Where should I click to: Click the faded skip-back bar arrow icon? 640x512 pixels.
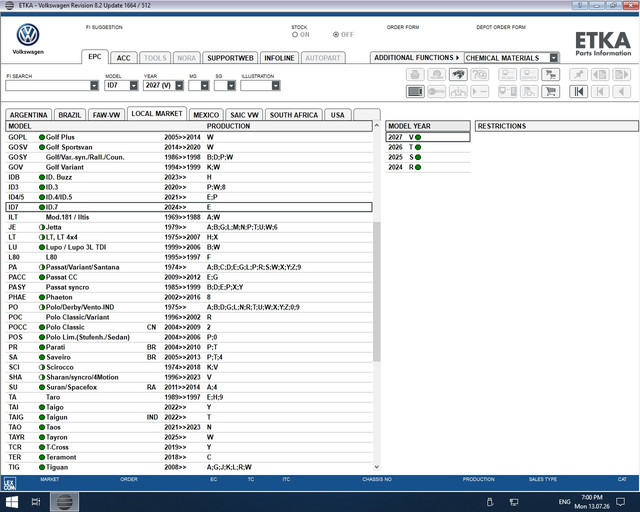pos(600,91)
